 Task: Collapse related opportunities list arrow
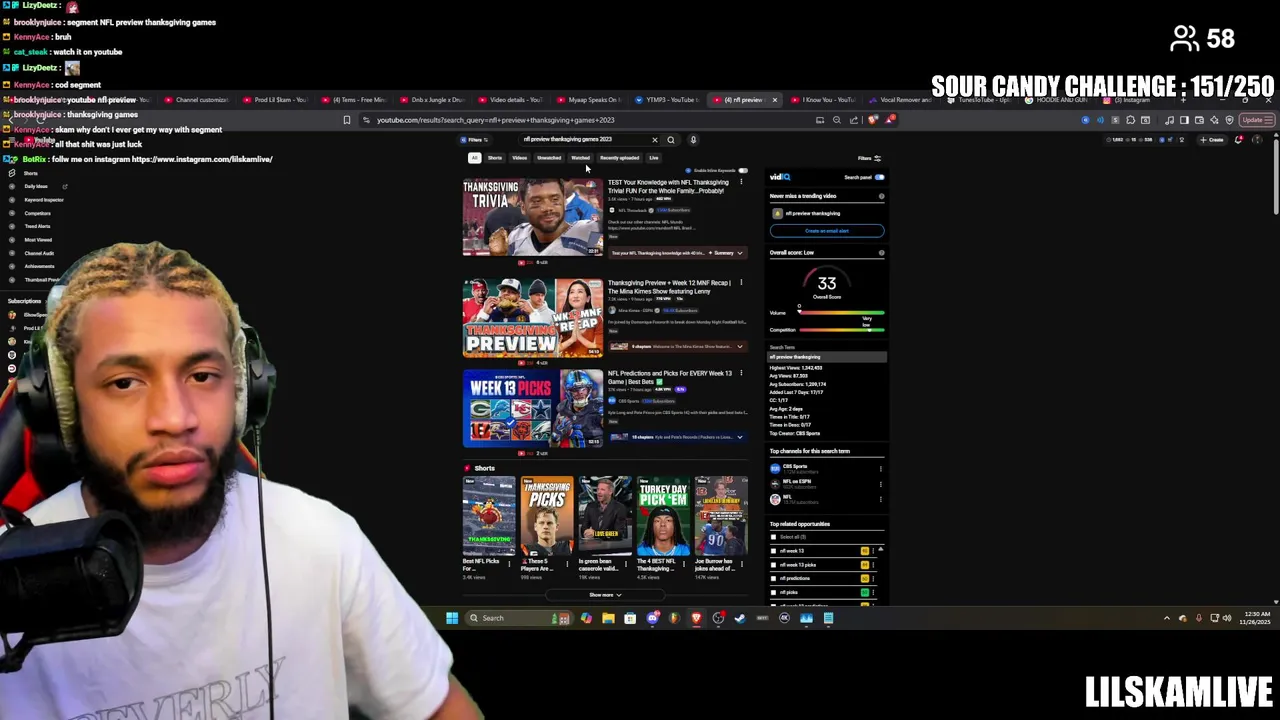tap(880, 550)
